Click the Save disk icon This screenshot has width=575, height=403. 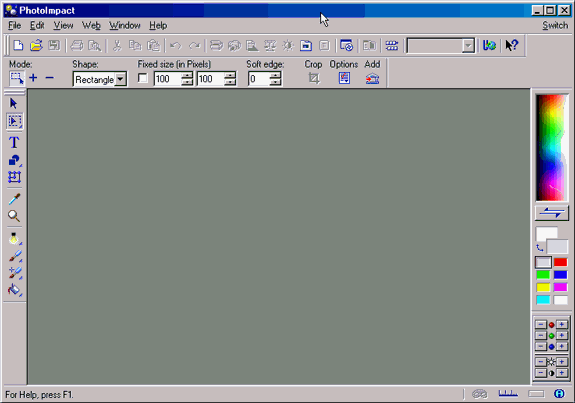coord(54,45)
